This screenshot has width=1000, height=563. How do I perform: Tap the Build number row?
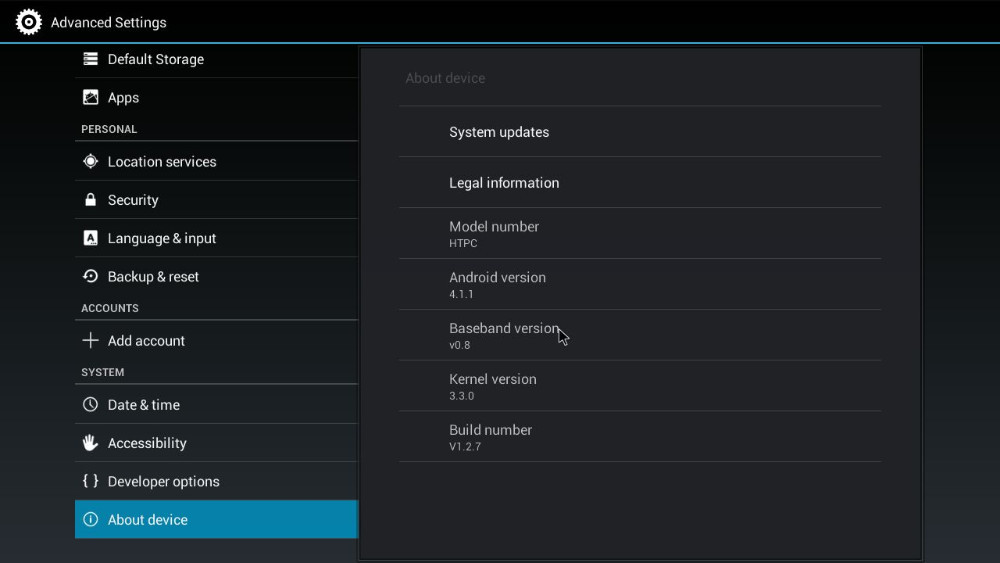click(x=640, y=437)
